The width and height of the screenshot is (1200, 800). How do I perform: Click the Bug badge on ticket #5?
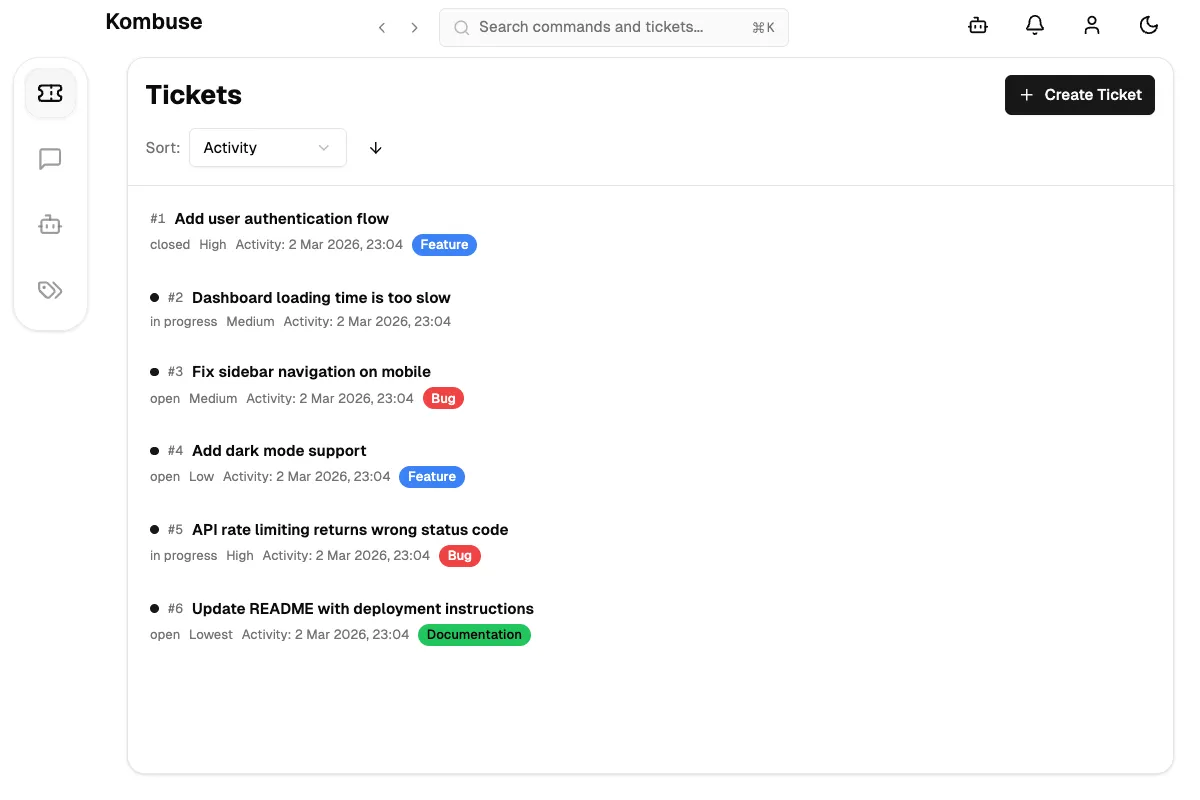(x=459, y=555)
